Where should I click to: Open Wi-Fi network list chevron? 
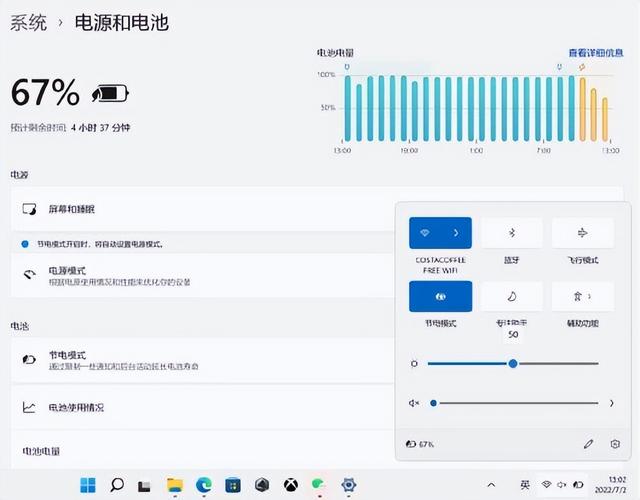(x=456, y=233)
